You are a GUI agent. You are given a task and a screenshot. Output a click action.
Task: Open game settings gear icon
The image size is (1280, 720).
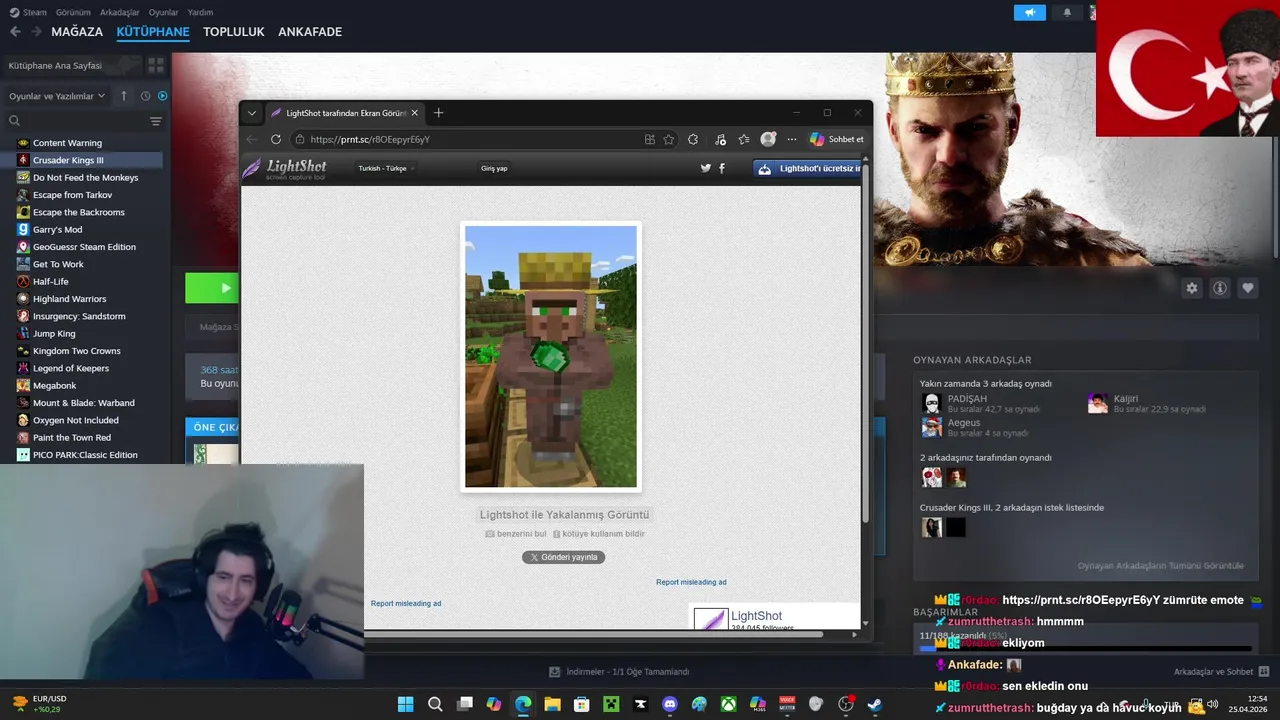click(x=1192, y=288)
